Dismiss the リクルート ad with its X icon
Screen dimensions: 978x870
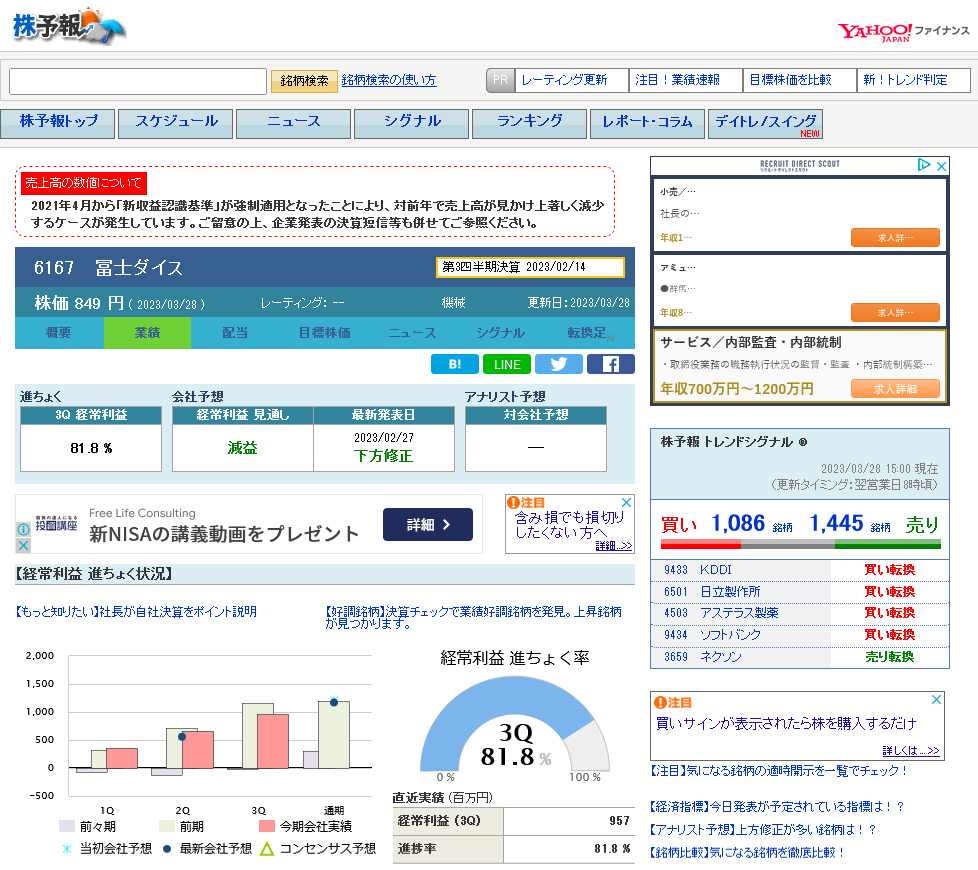(940, 167)
